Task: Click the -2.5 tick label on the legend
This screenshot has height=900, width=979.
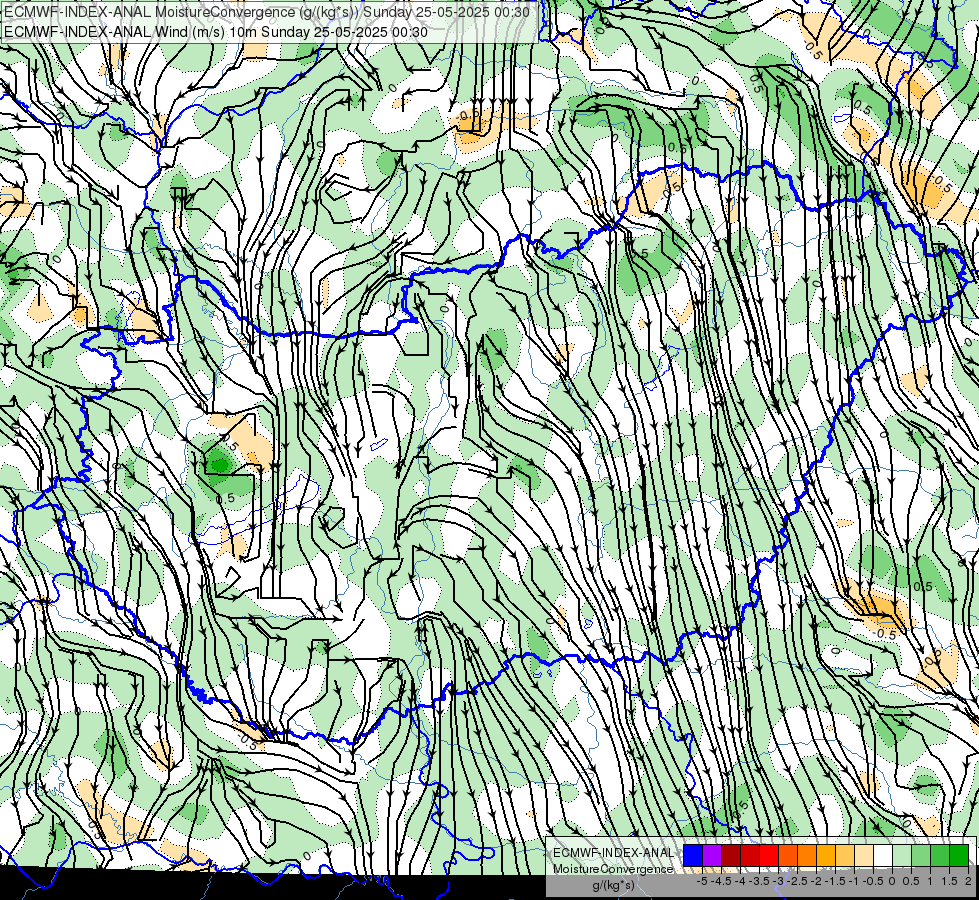Action: pos(797,881)
